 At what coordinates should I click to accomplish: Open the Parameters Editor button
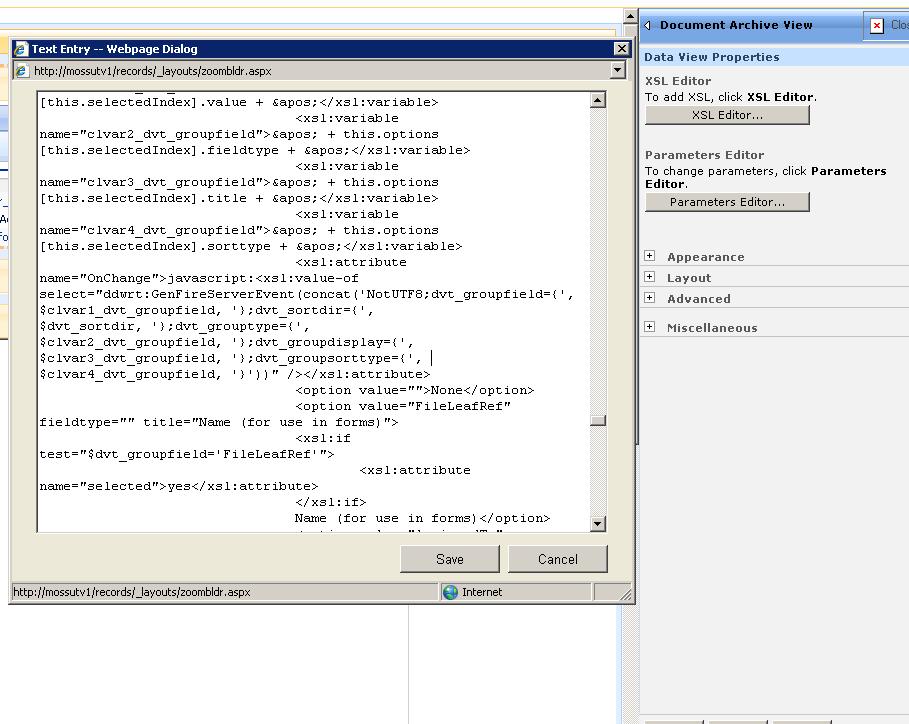tap(727, 202)
